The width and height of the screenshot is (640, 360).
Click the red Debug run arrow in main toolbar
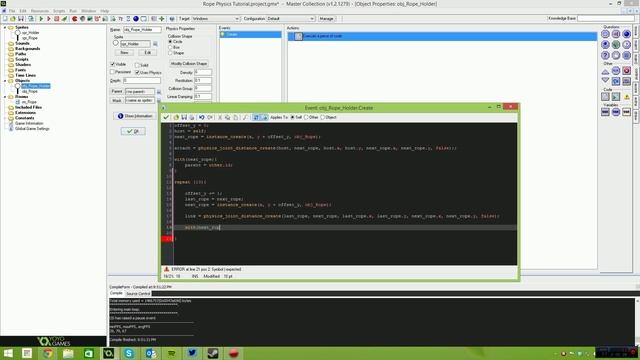click(49, 19)
